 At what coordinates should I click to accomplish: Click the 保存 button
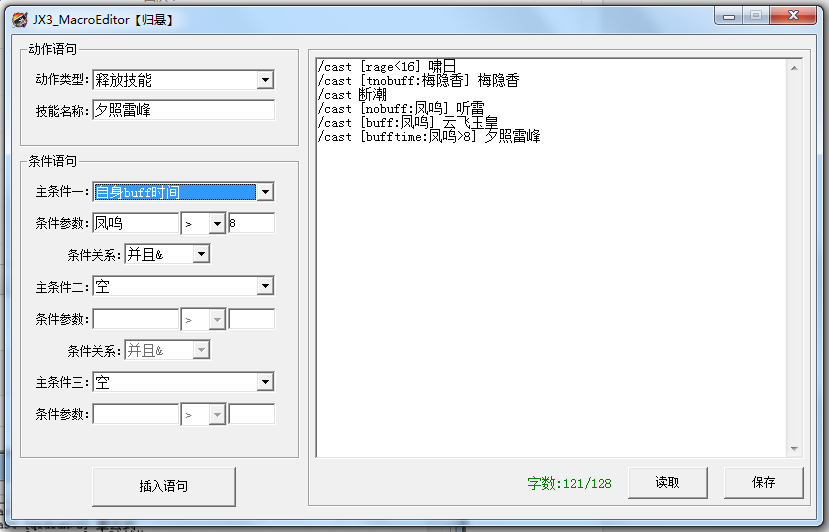click(763, 482)
